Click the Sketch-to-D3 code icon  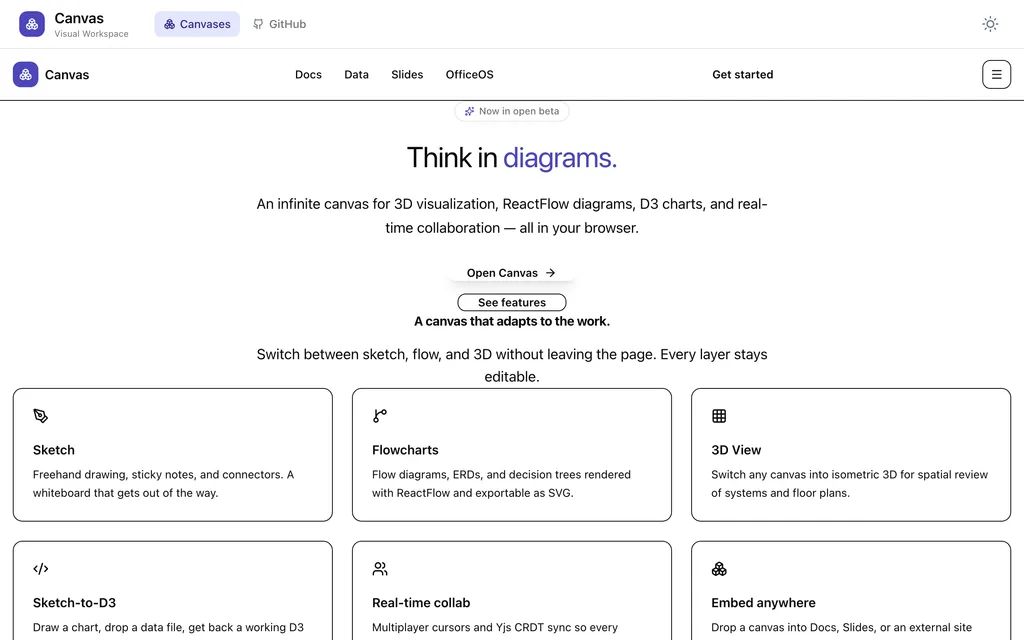(40, 569)
